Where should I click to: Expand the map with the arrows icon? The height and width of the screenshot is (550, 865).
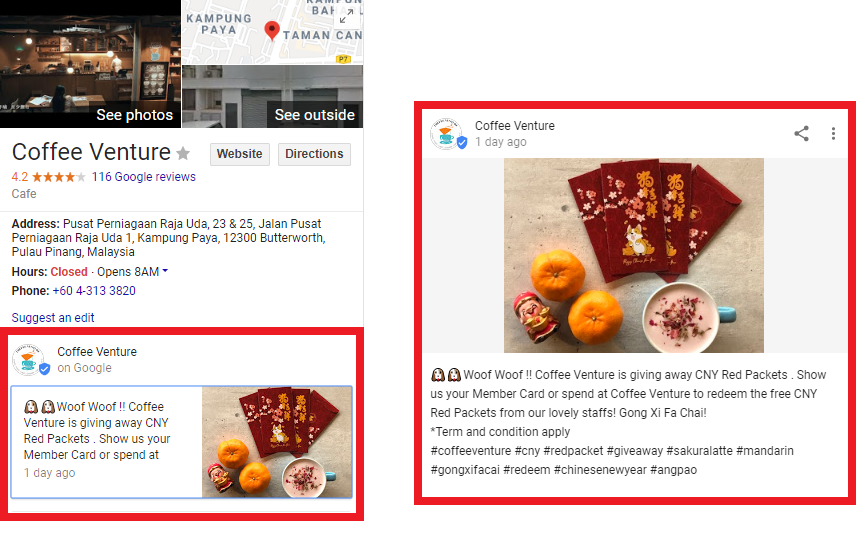(x=347, y=17)
